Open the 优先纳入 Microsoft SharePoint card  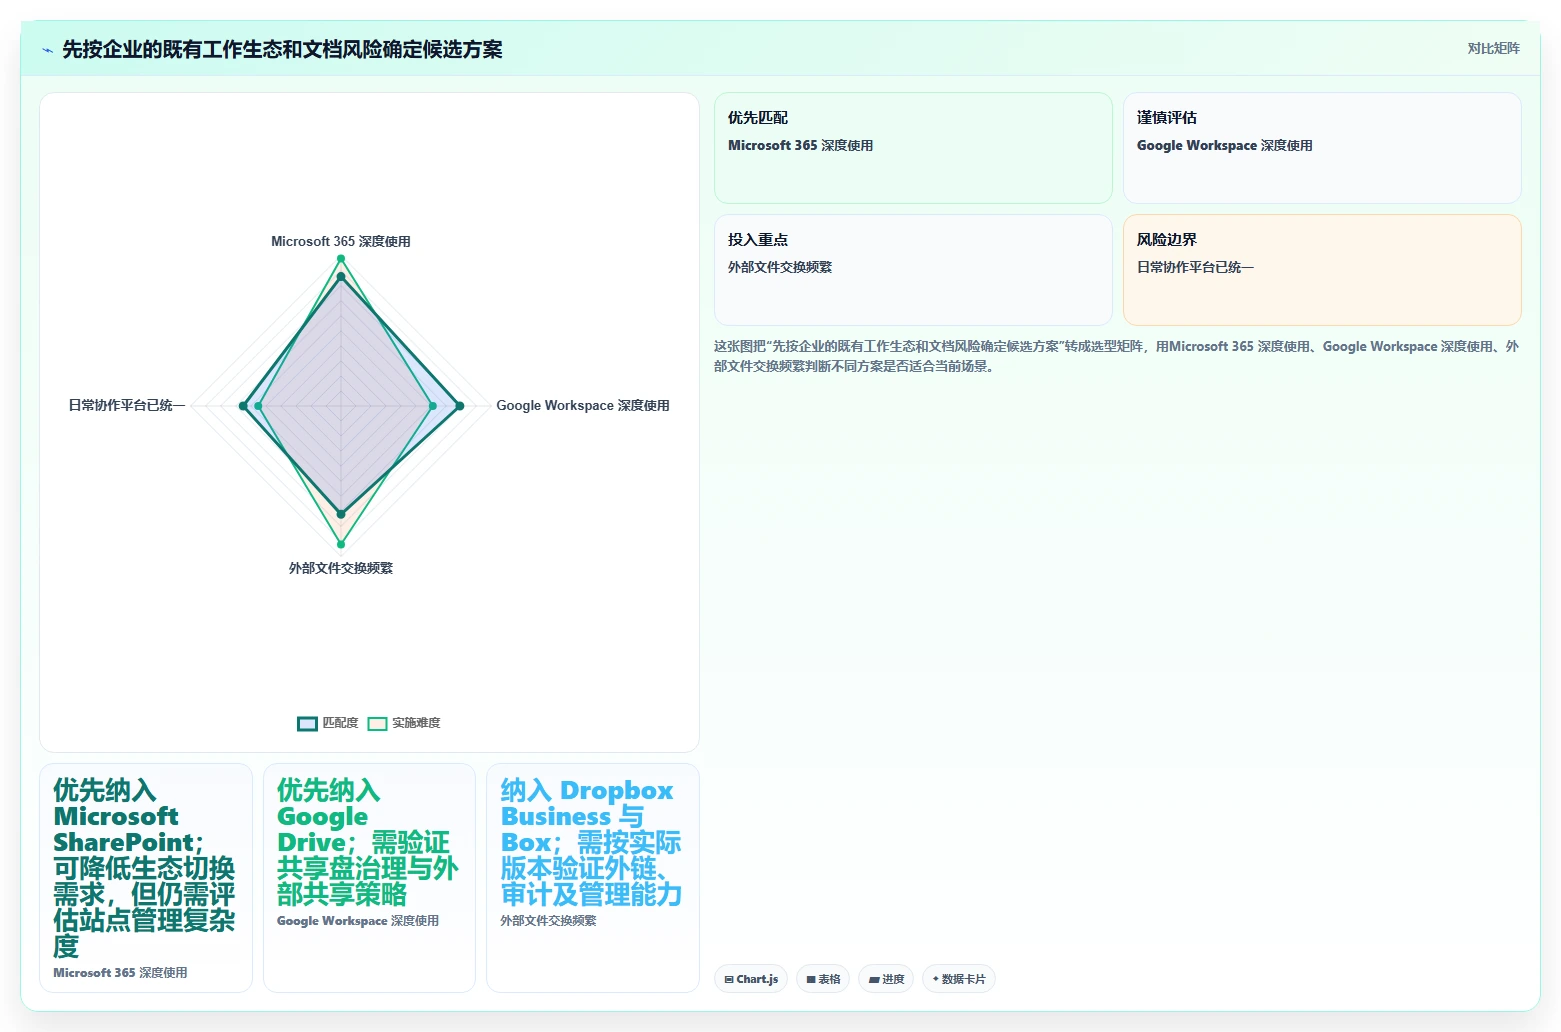point(146,878)
